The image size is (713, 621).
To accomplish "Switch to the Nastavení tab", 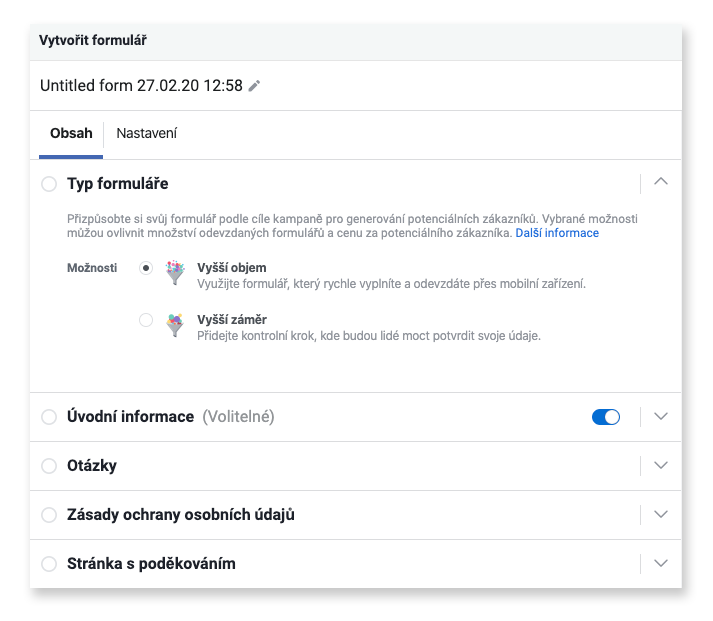I will click(x=146, y=133).
